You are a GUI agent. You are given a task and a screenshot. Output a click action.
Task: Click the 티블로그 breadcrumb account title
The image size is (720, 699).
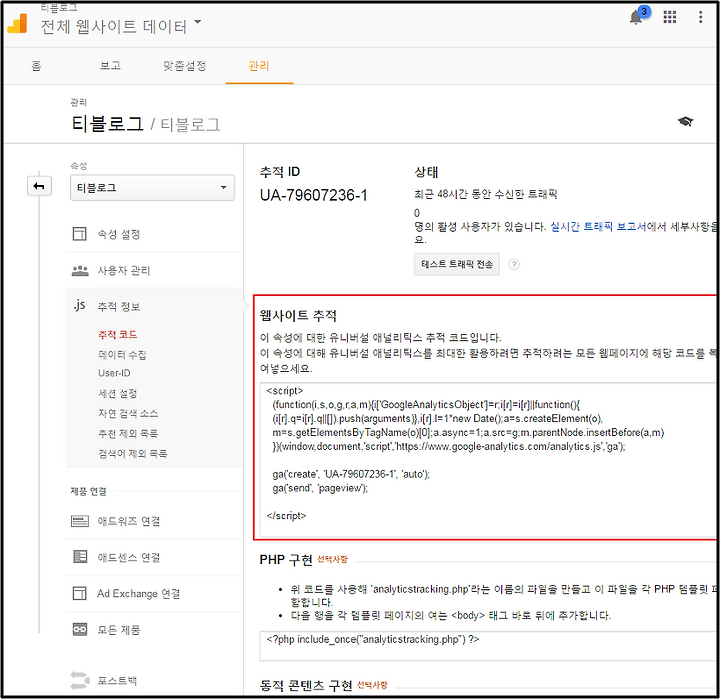107,124
